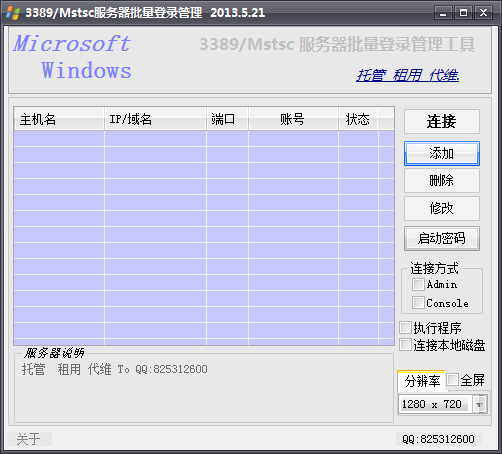Image resolution: width=502 pixels, height=454 pixels.
Task: Click the IP/域名 column header
Action: pyautogui.click(x=155, y=119)
